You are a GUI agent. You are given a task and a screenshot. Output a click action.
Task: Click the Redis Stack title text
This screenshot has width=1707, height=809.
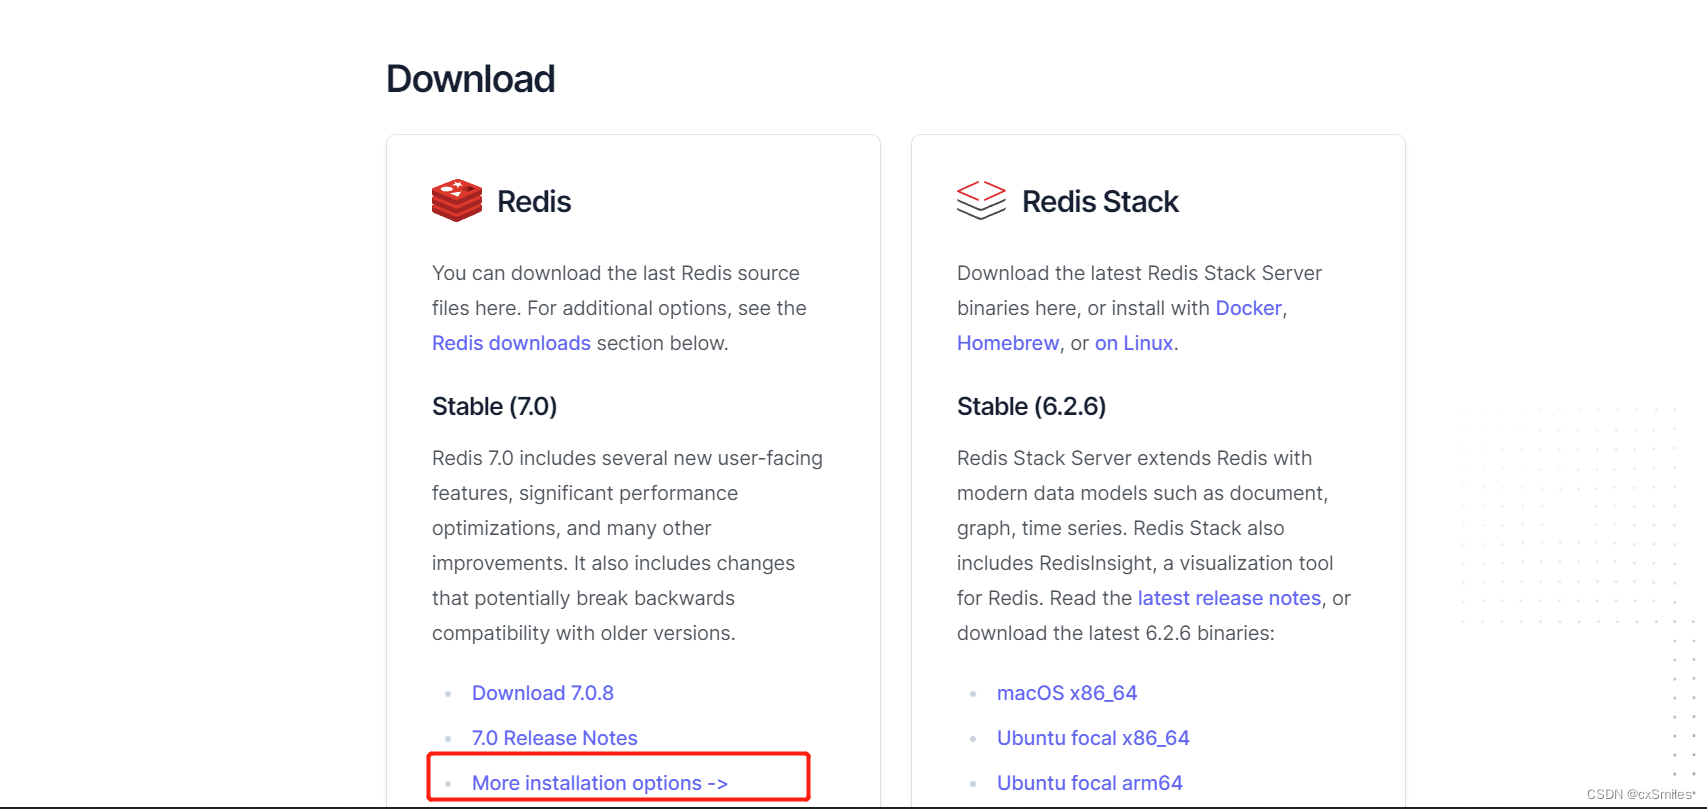click(1100, 201)
